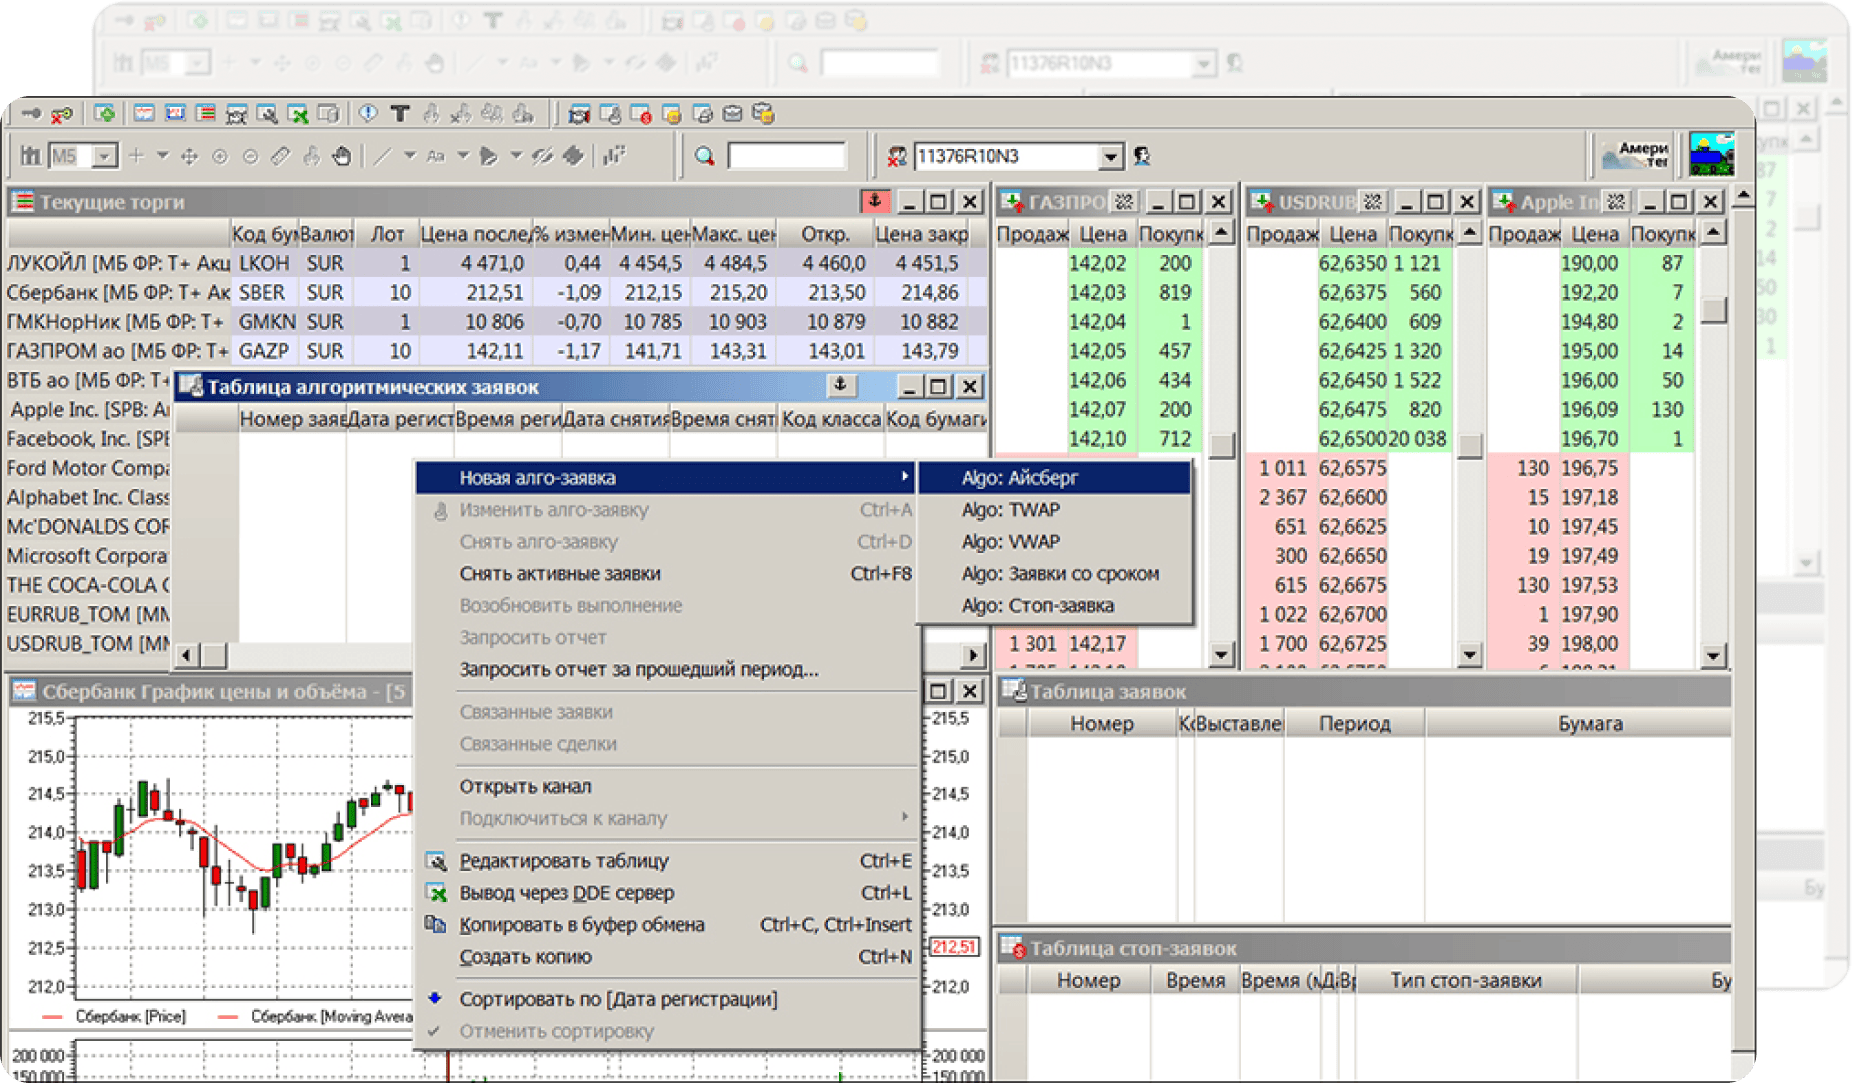Image resolution: width=1853 pixels, height=1083 pixels.
Task: Choose Algo: TWAP from the submenu
Action: [x=1010, y=510]
